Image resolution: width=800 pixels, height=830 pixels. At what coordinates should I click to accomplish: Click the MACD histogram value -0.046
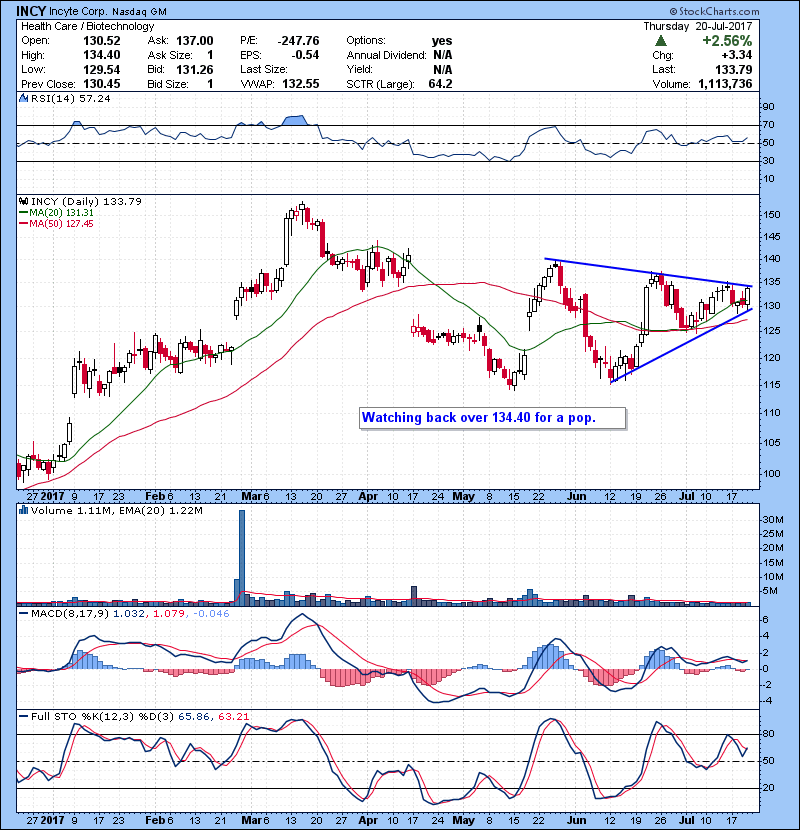pos(211,614)
